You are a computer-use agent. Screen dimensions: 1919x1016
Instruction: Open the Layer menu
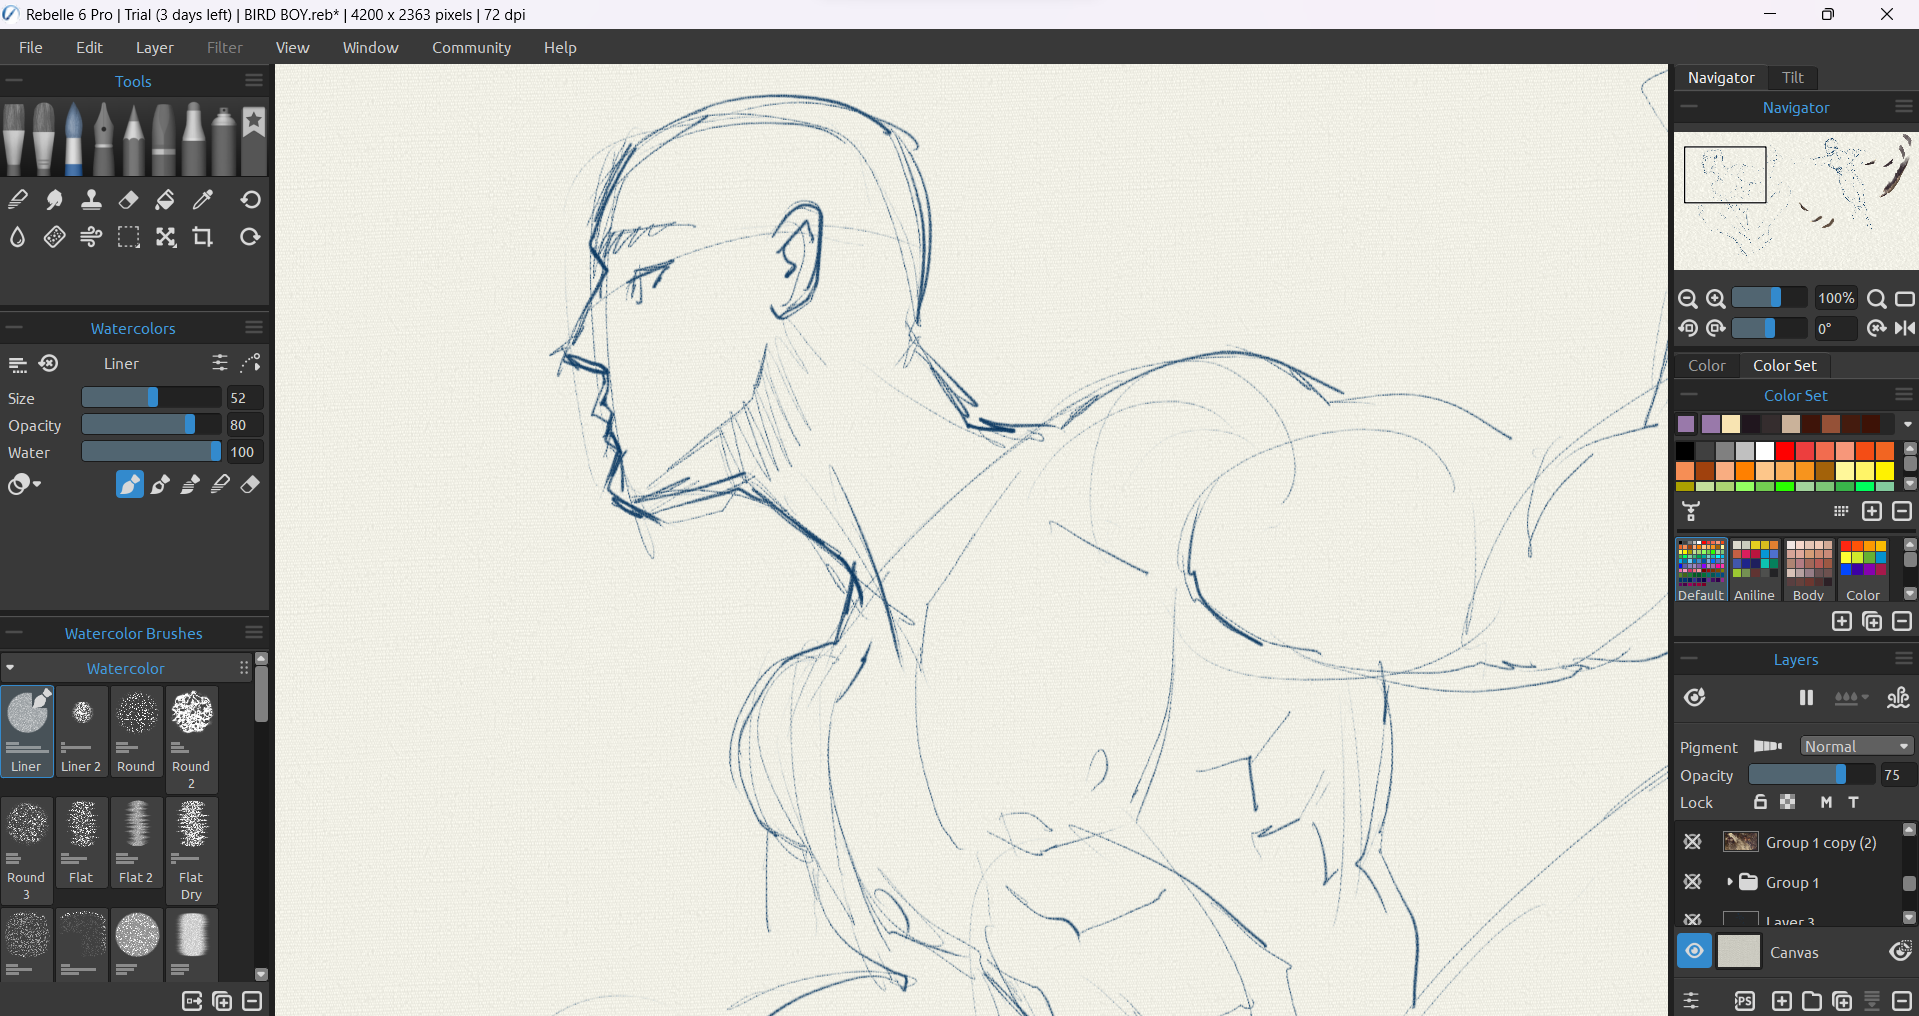[155, 47]
